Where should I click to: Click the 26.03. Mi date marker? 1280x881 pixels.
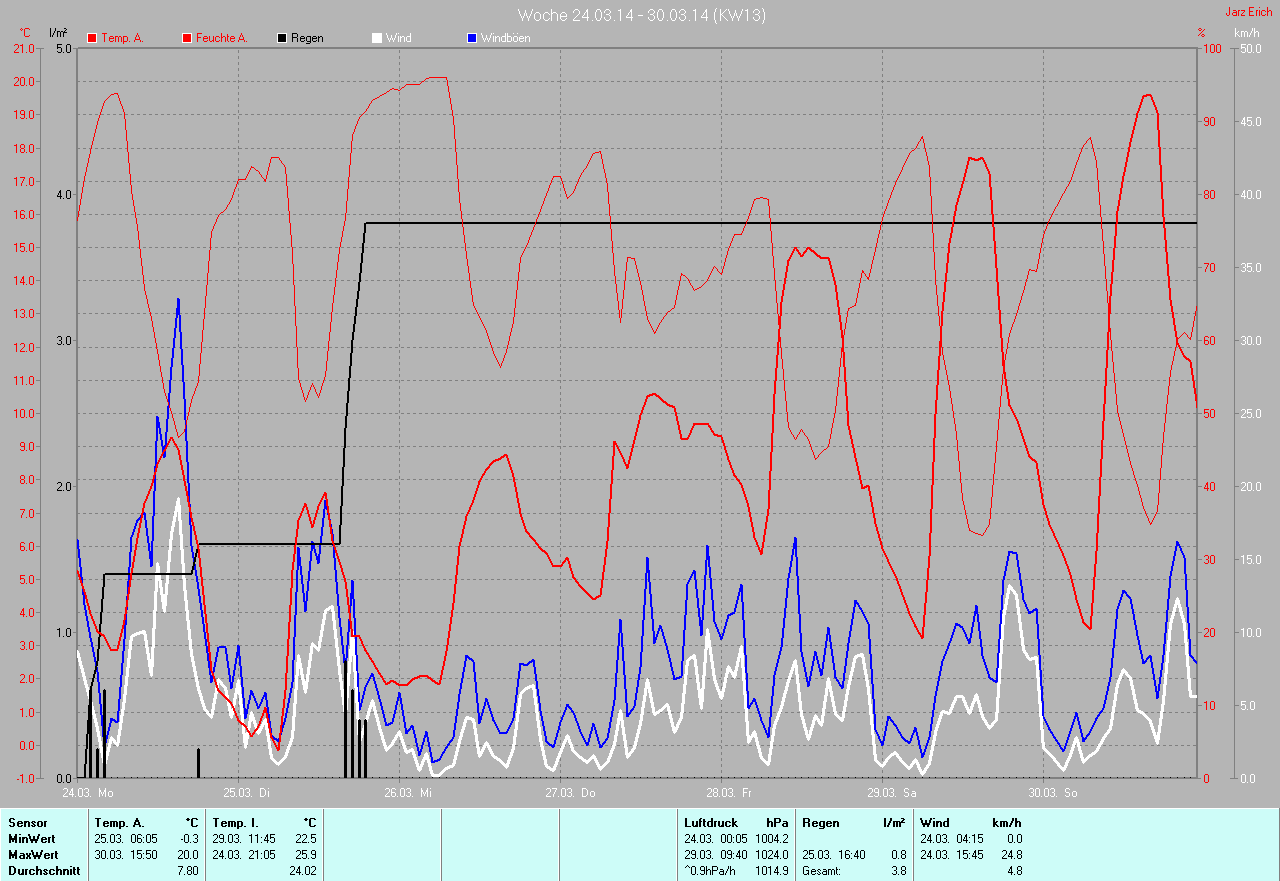tap(408, 793)
